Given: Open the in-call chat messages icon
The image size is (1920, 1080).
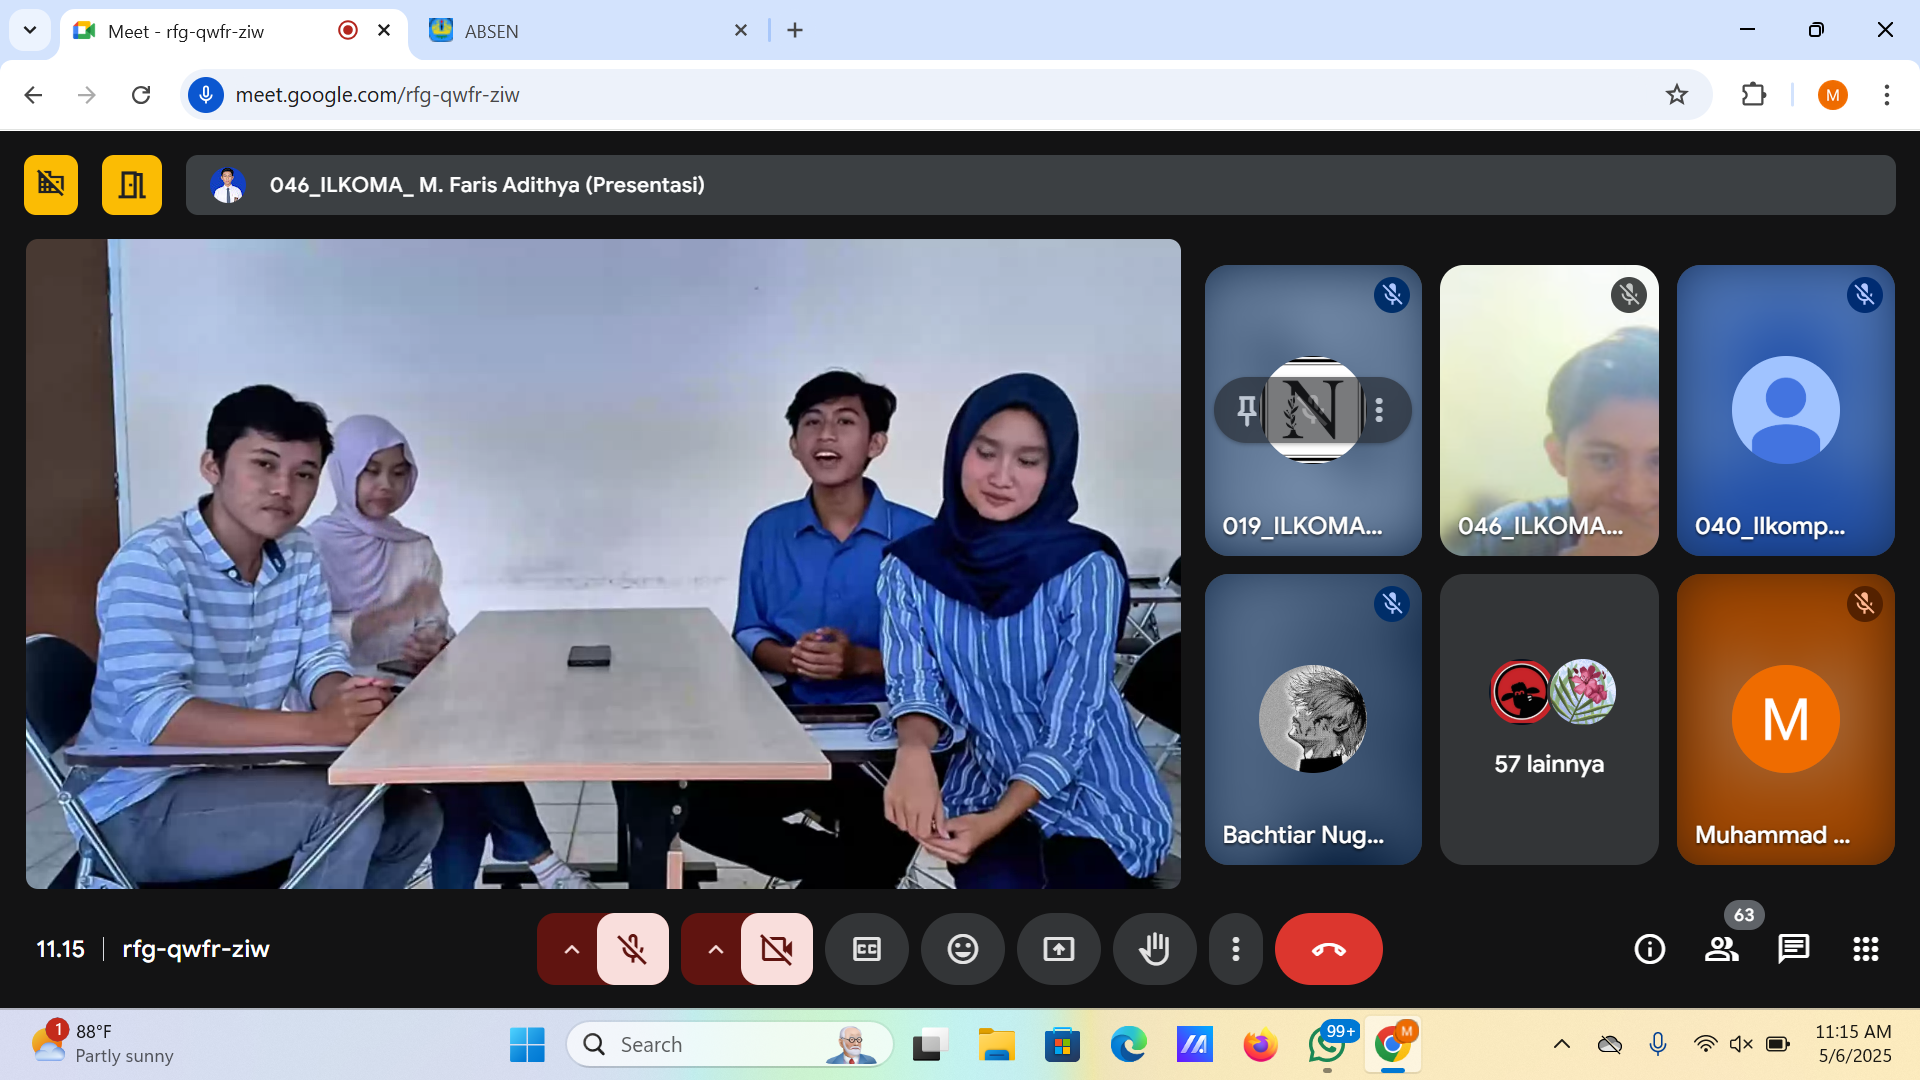Looking at the screenshot, I should point(1793,949).
